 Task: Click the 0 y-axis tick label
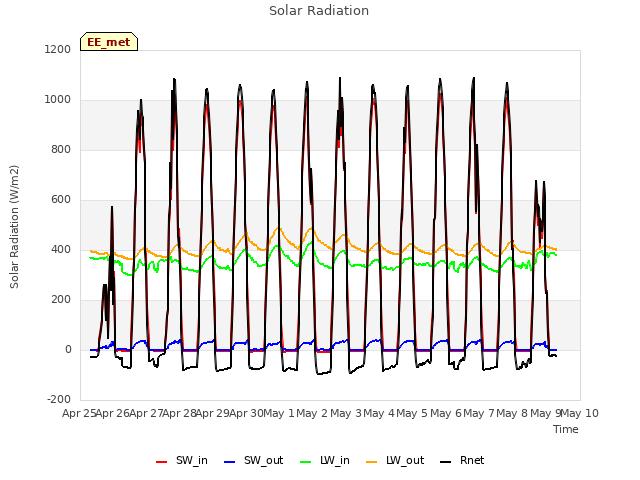click(68, 349)
